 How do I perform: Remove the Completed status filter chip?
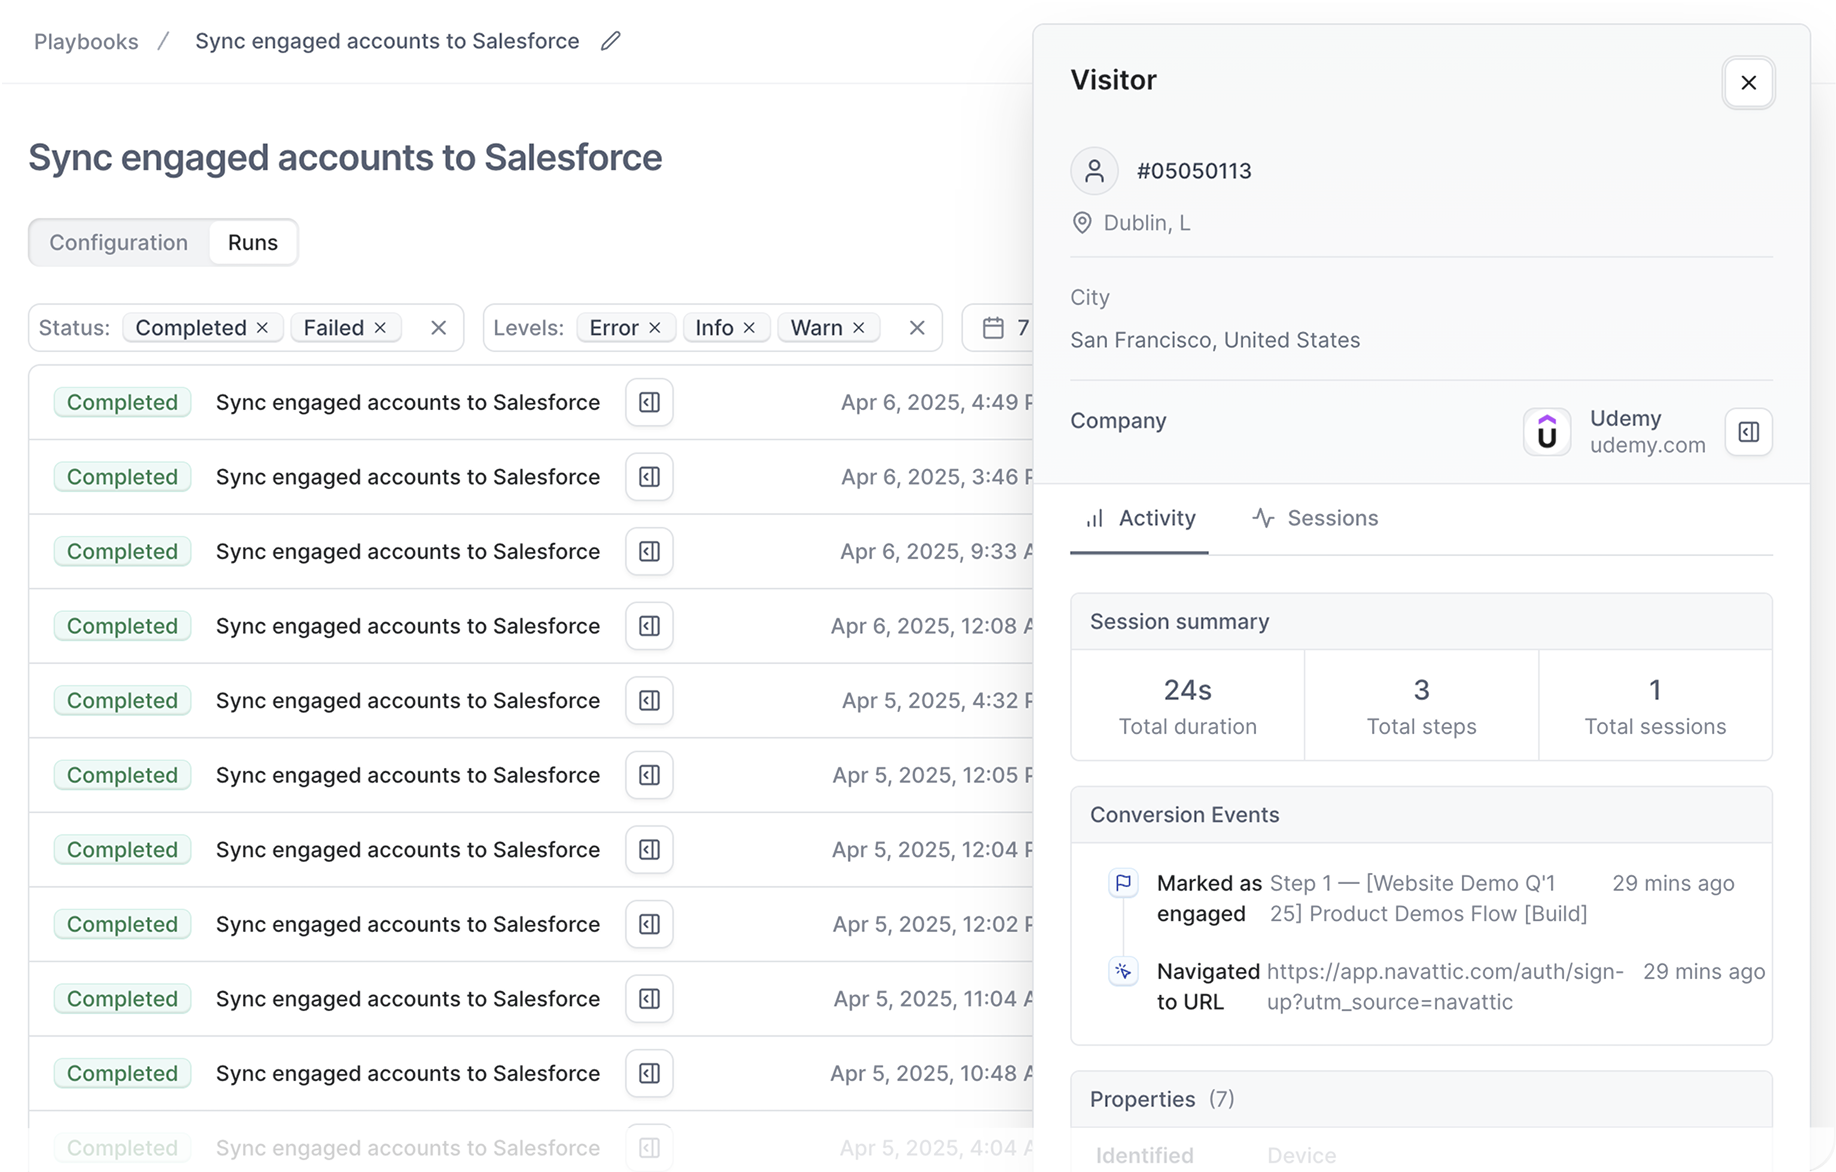262,328
